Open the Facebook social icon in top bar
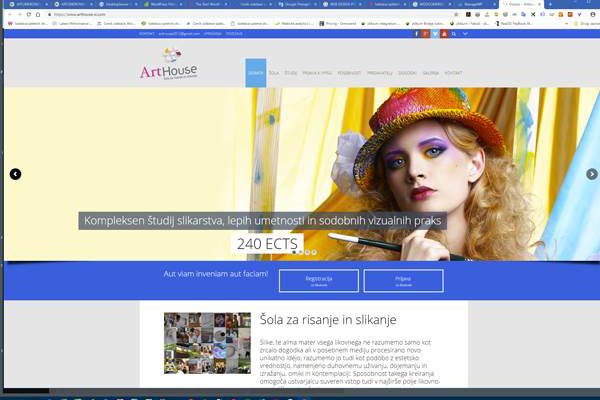Image resolution: width=600 pixels, height=400 pixels. (417, 34)
